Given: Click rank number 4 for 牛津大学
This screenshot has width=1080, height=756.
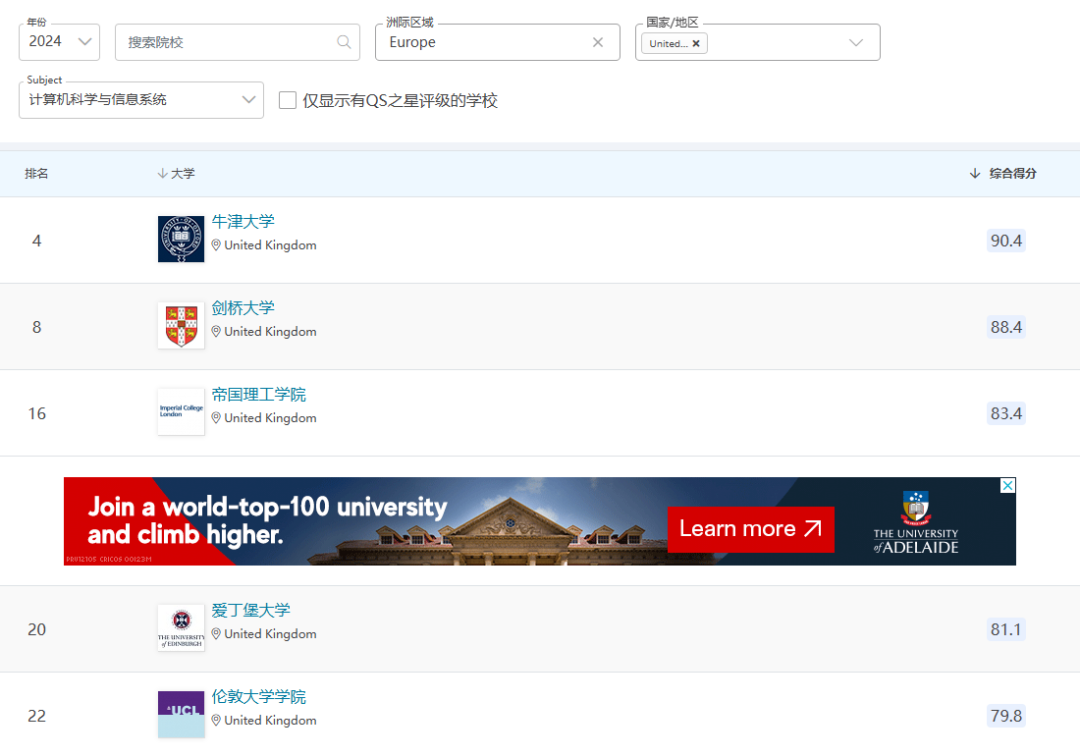Looking at the screenshot, I should [x=37, y=241].
